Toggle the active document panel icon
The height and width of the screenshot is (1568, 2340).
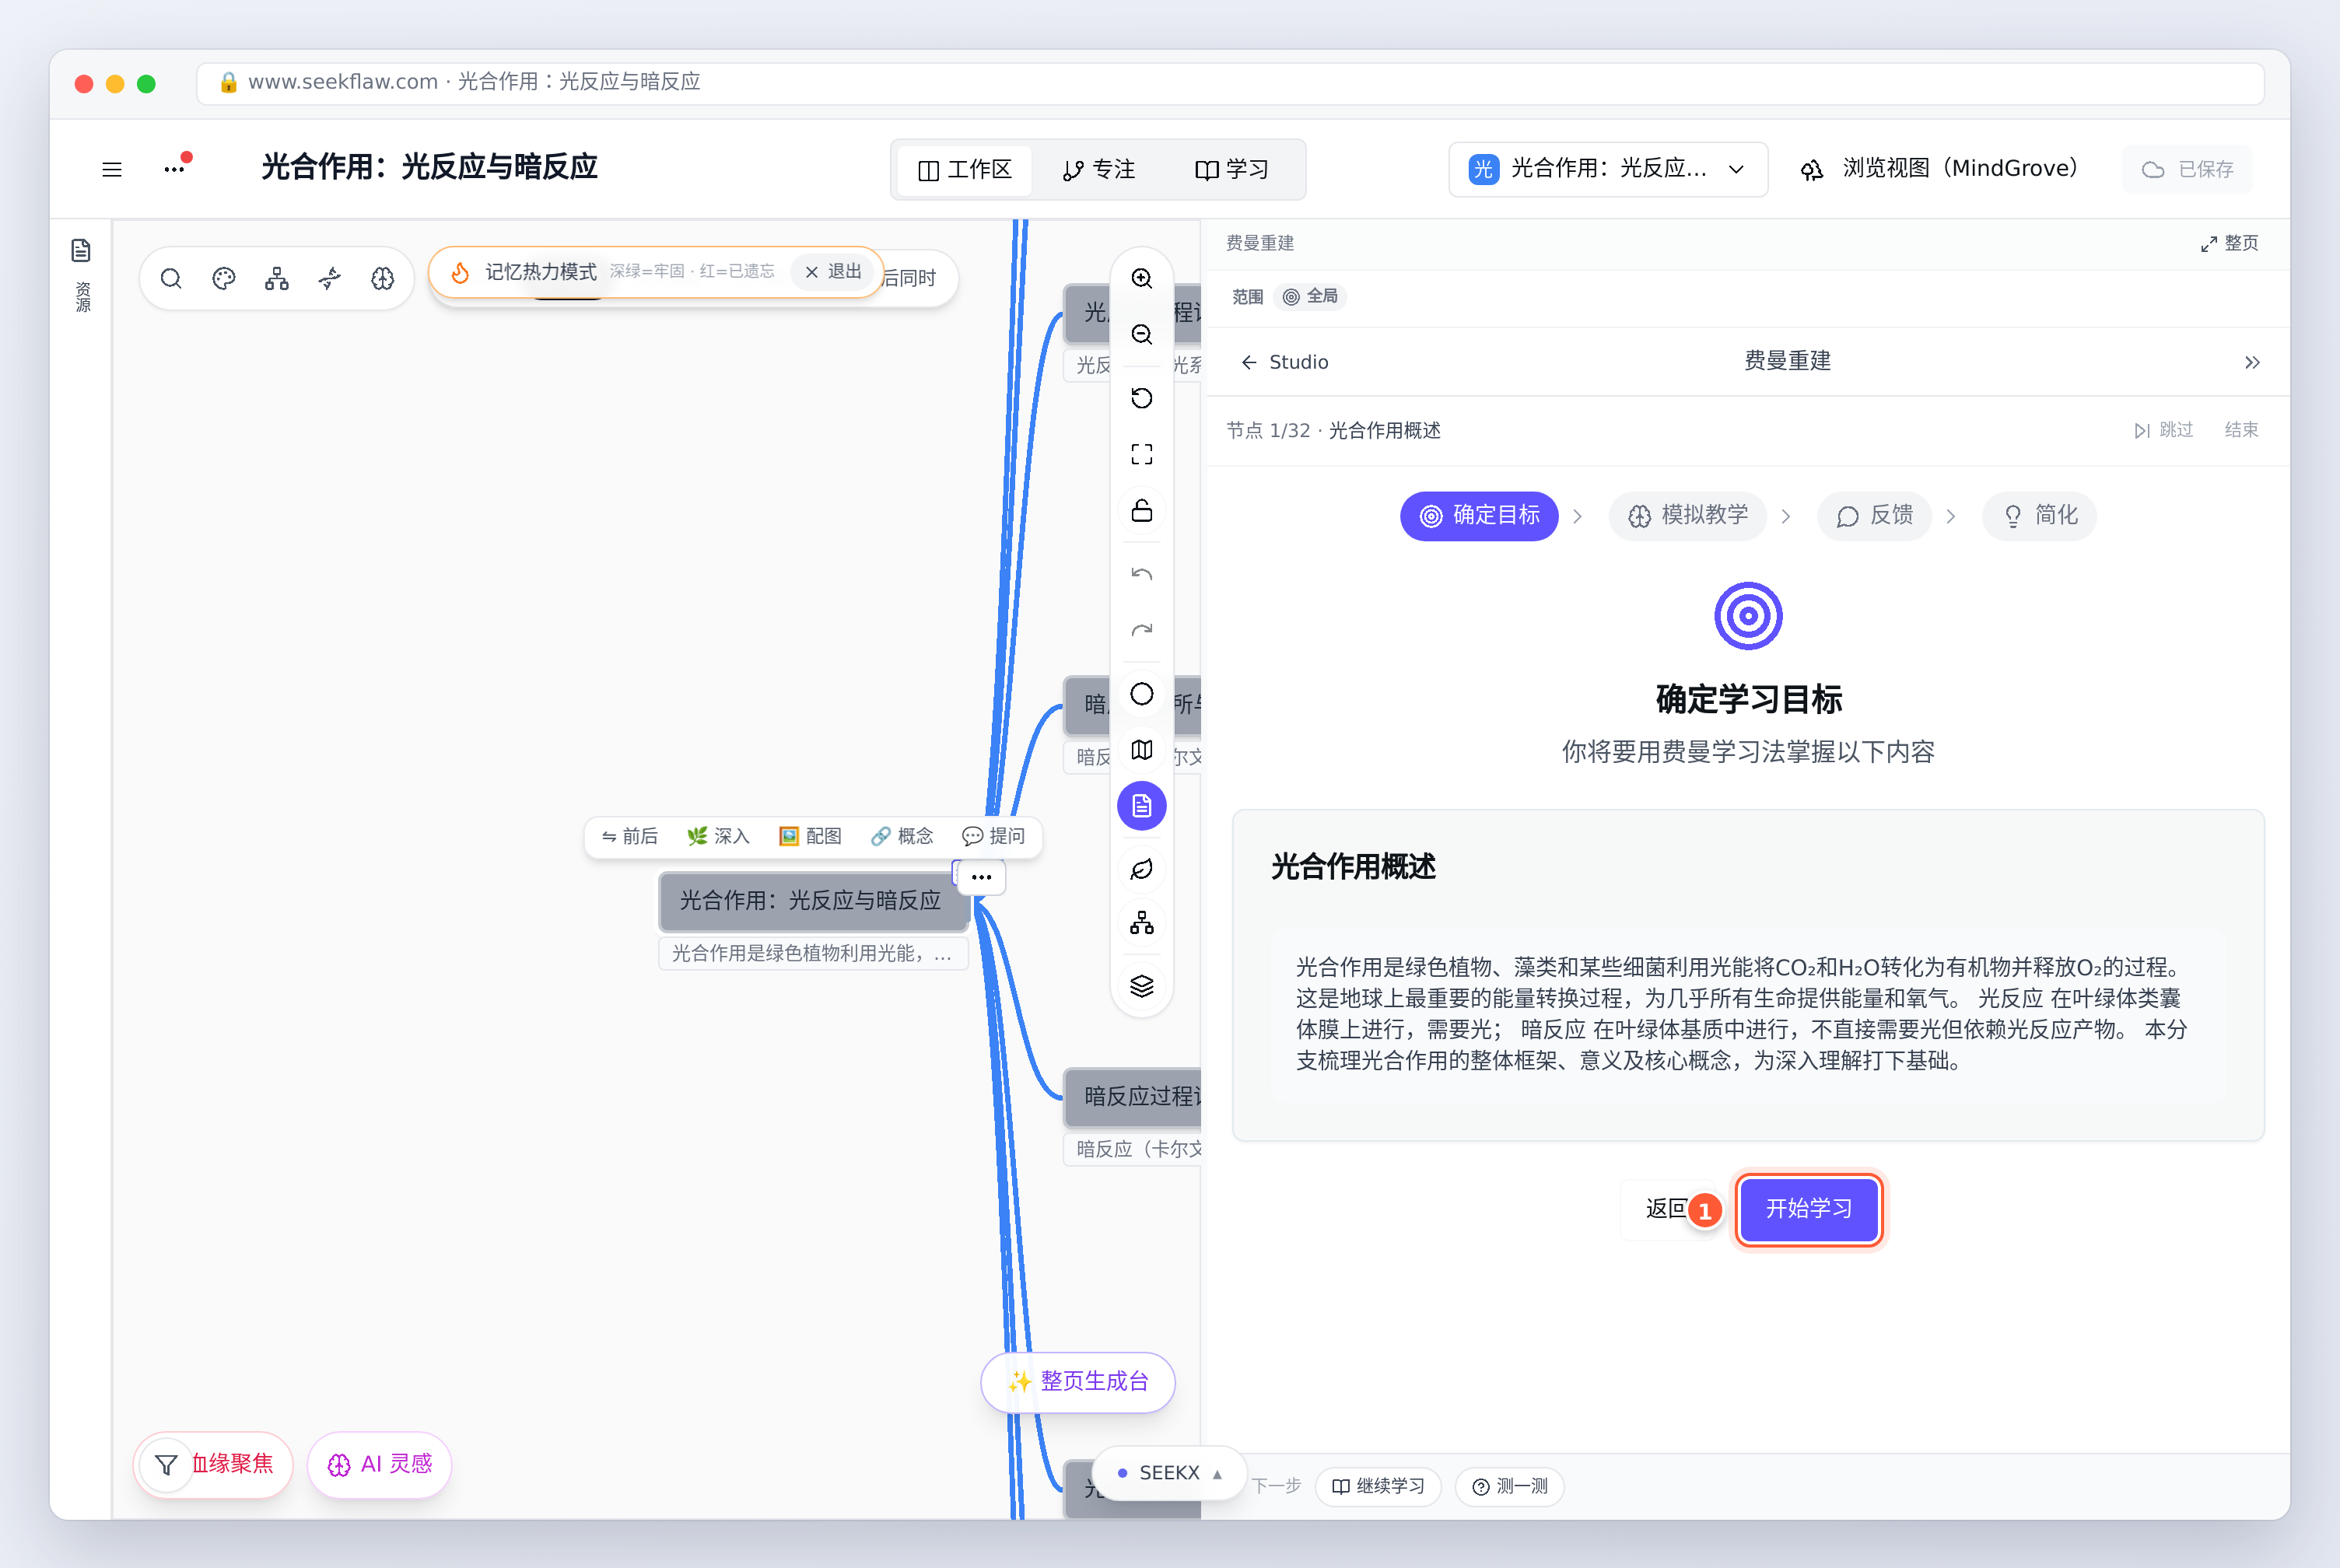[x=1142, y=806]
